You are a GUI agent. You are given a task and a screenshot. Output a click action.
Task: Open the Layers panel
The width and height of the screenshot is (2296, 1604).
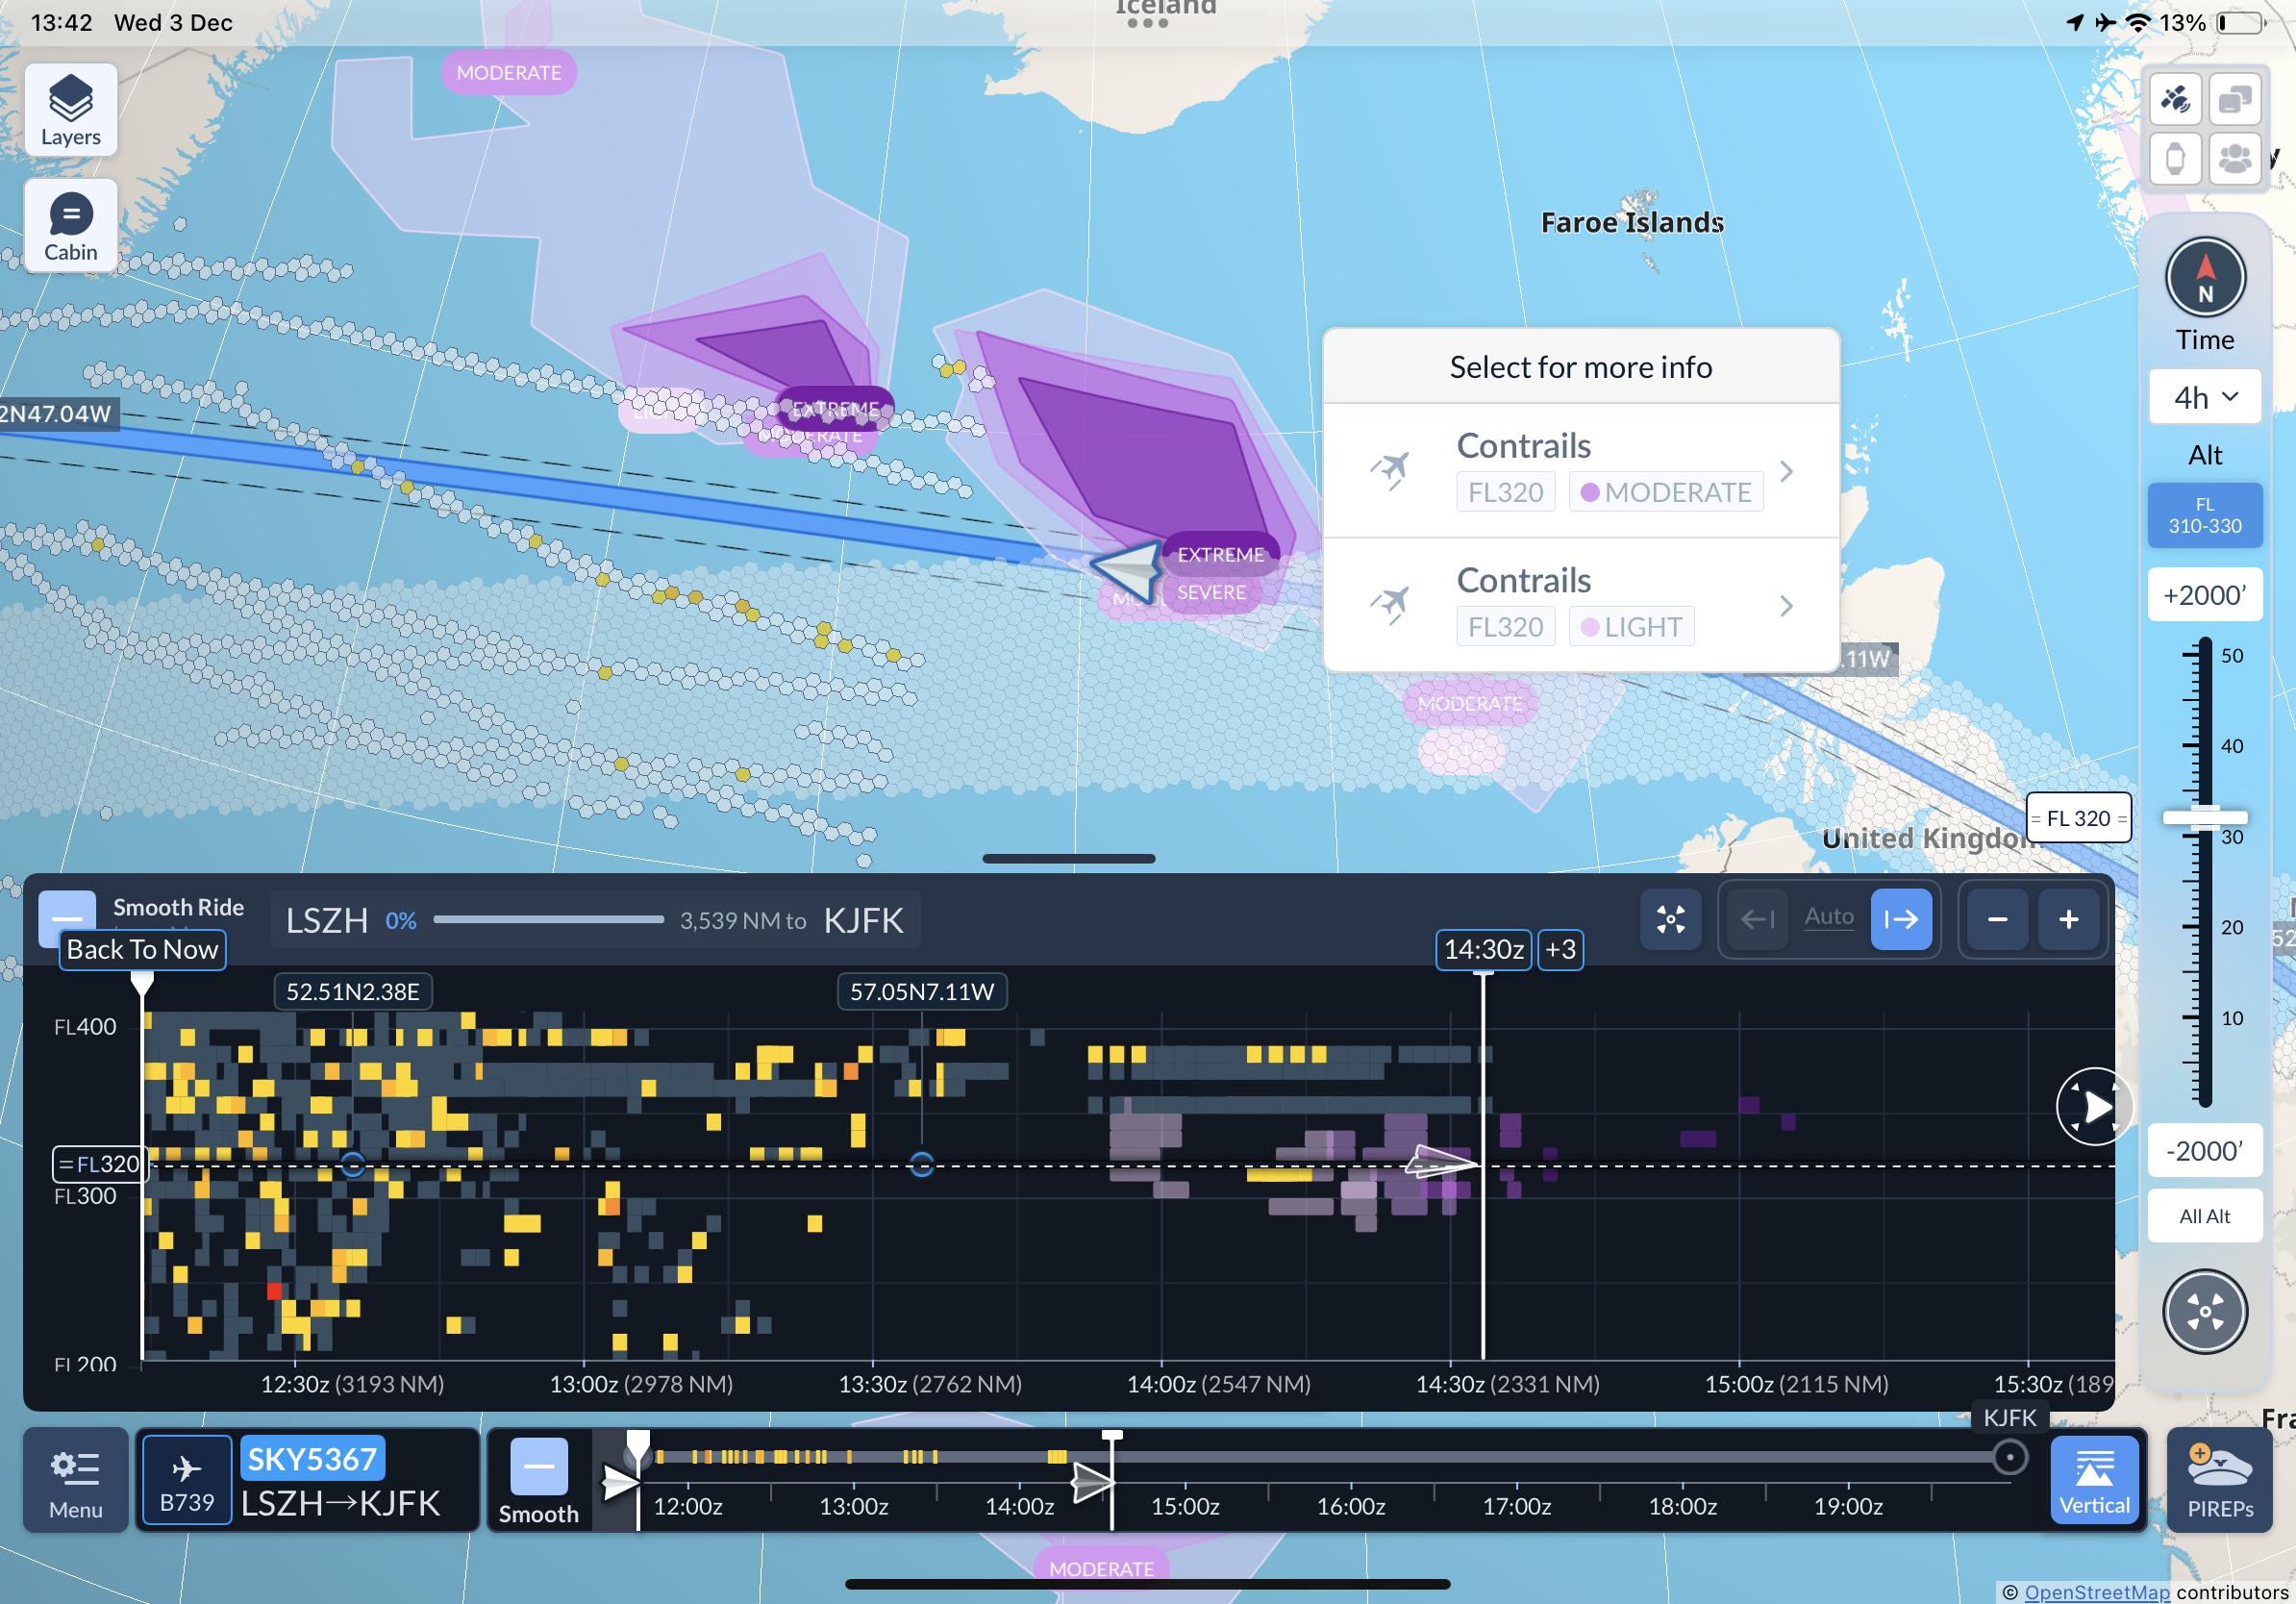[70, 110]
